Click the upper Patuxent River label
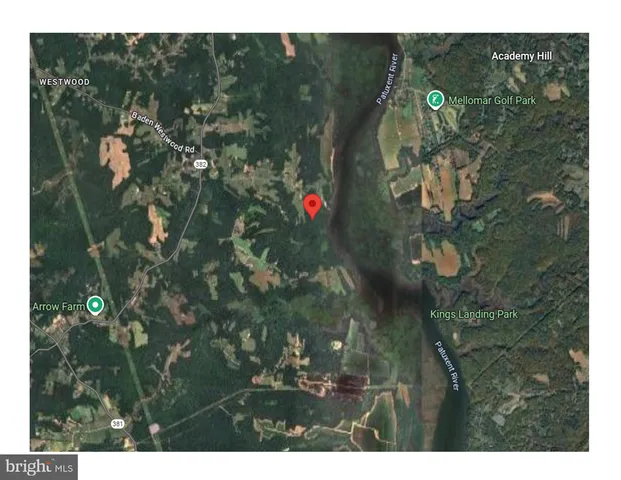621x480 pixels. pyautogui.click(x=387, y=78)
